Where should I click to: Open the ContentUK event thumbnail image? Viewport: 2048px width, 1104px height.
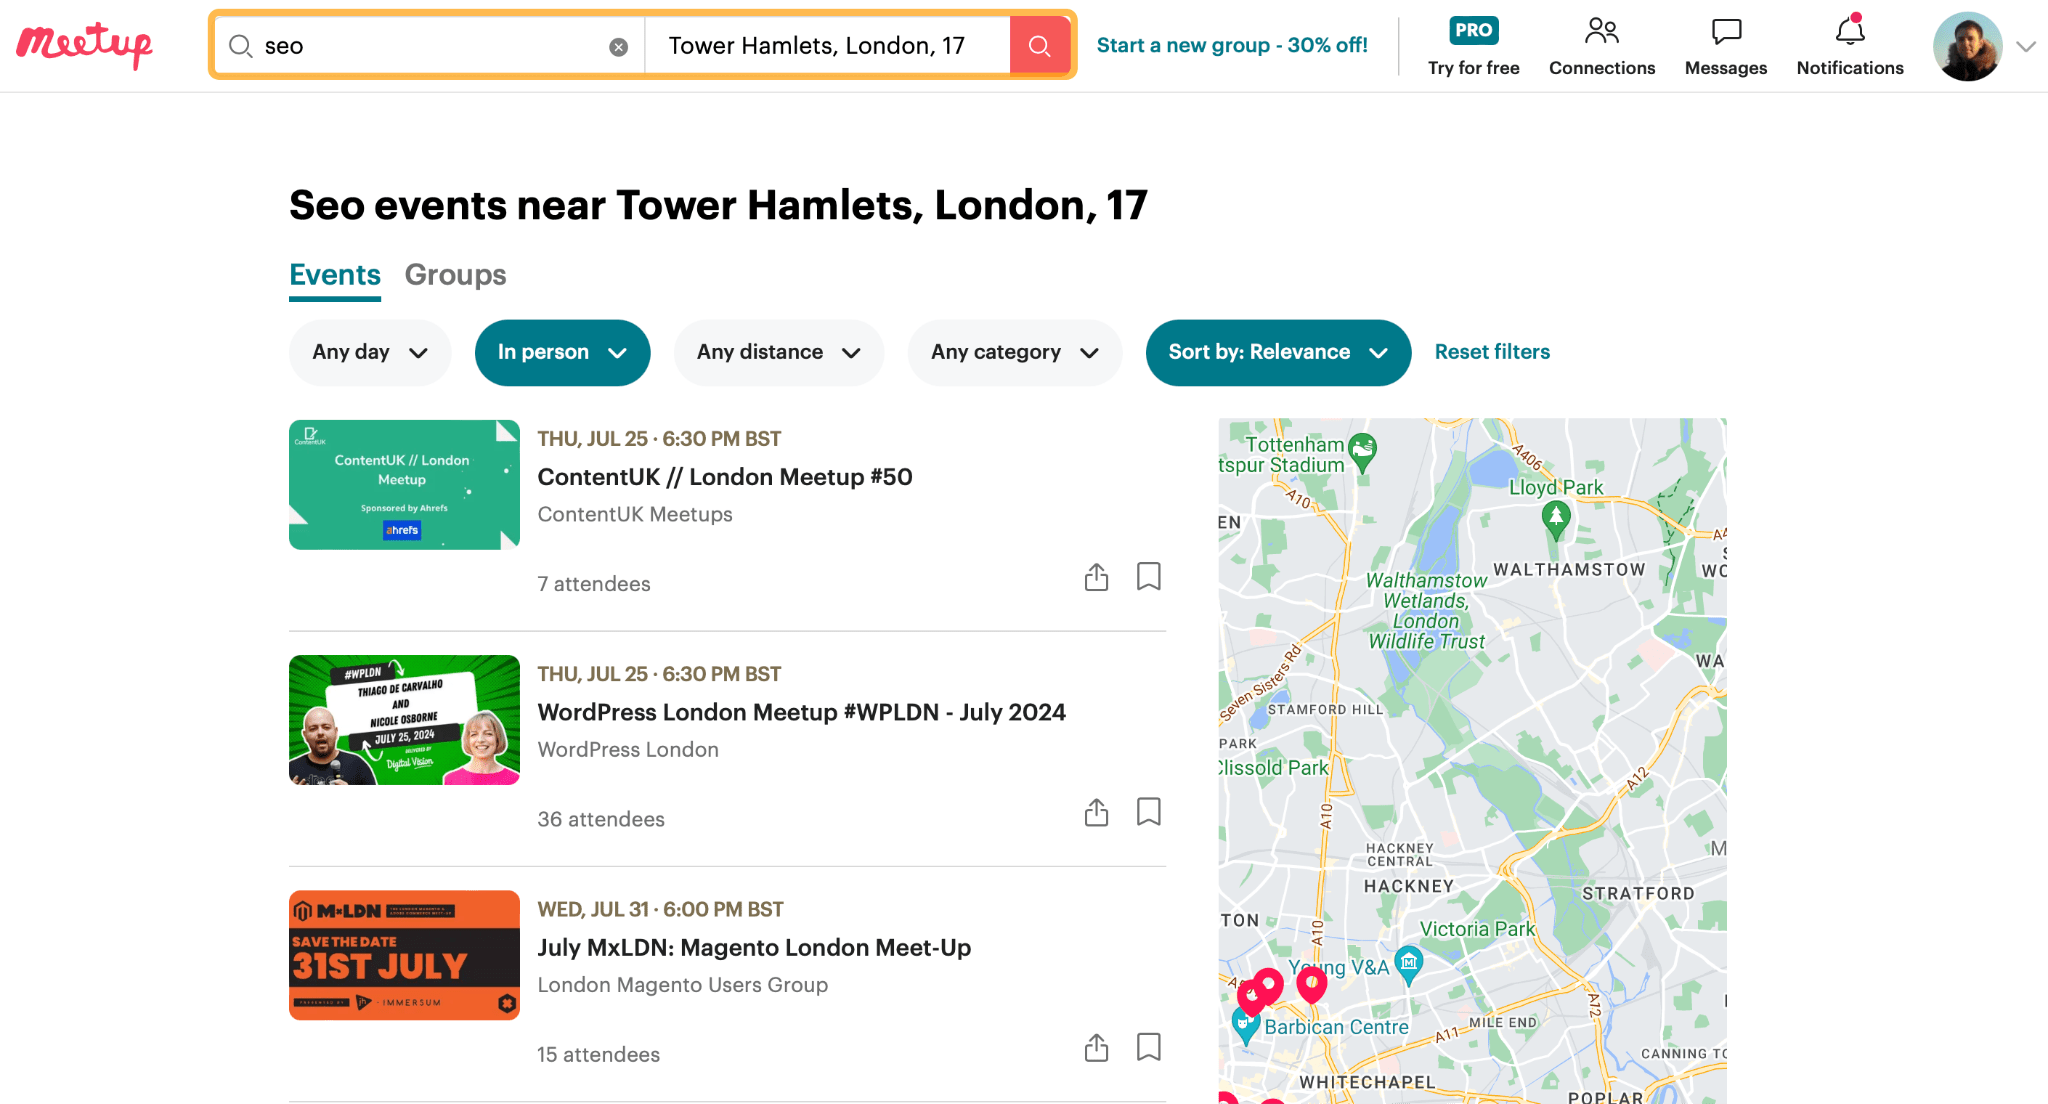(x=403, y=484)
